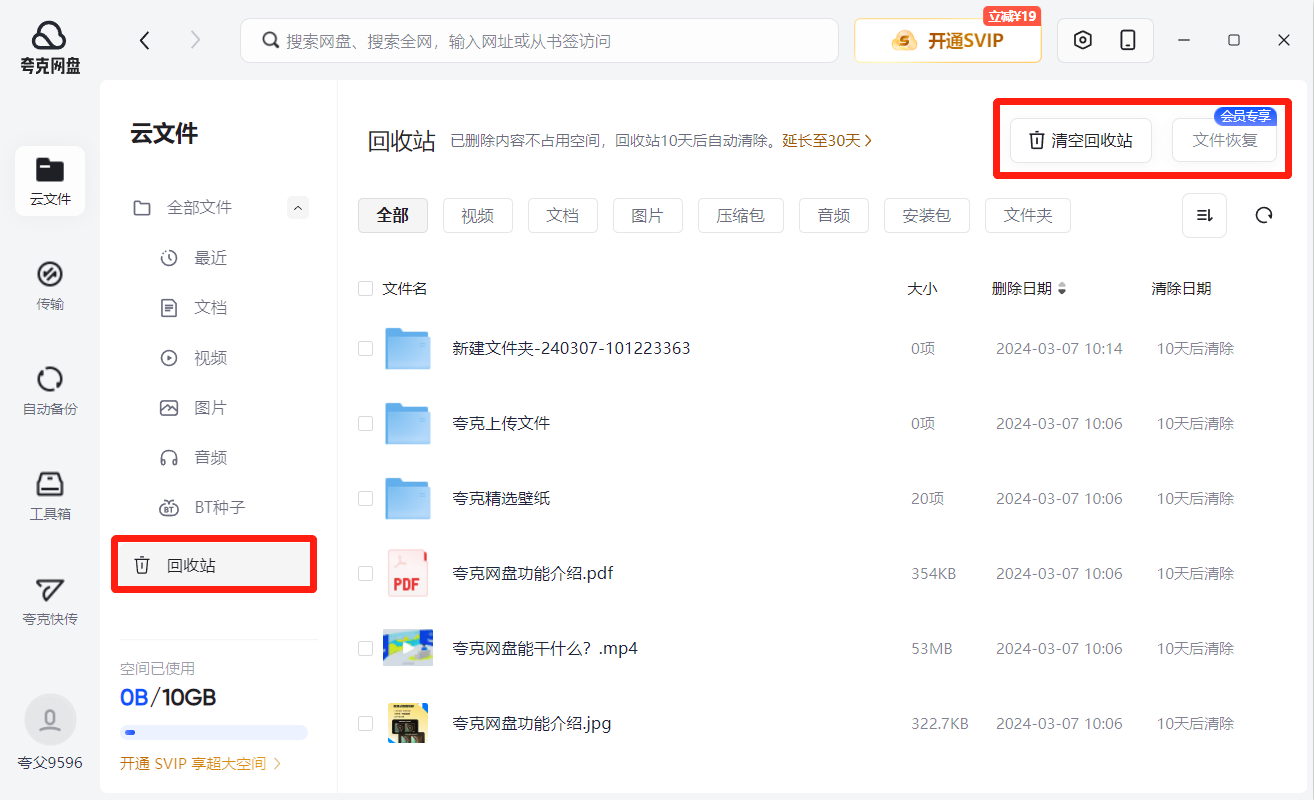1314x800 pixels.
Task: Switch to the 安装包 filter tab
Action: (x=927, y=215)
